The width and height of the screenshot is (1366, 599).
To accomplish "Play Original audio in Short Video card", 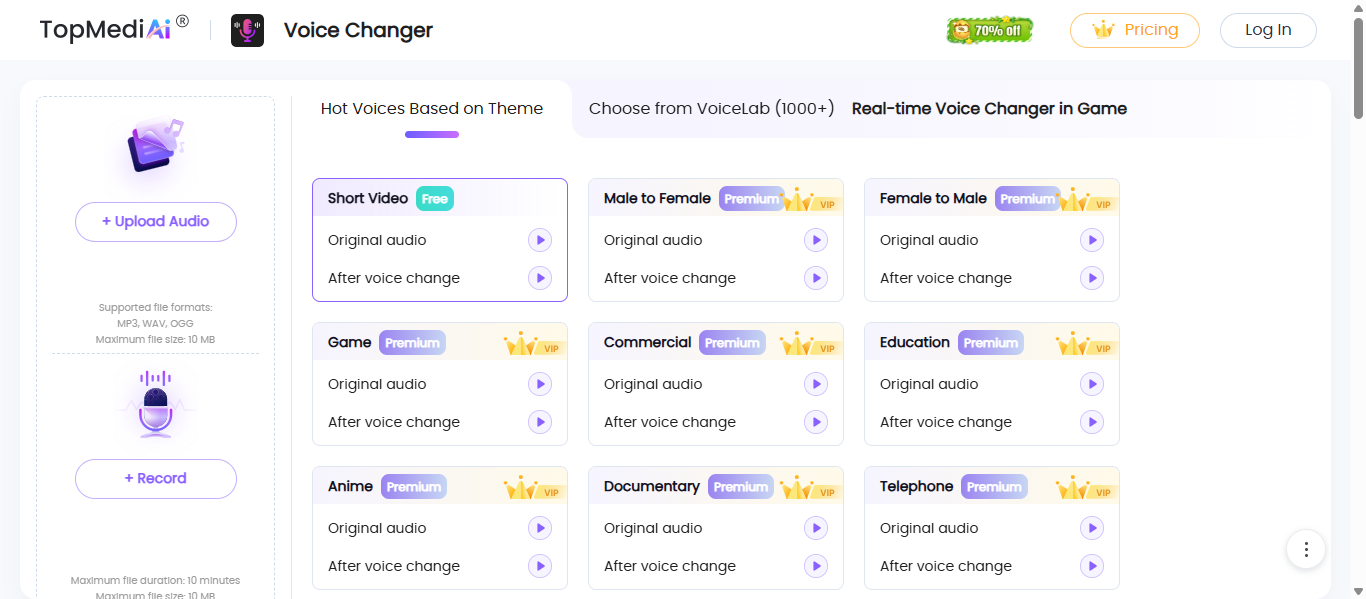I will tap(540, 240).
